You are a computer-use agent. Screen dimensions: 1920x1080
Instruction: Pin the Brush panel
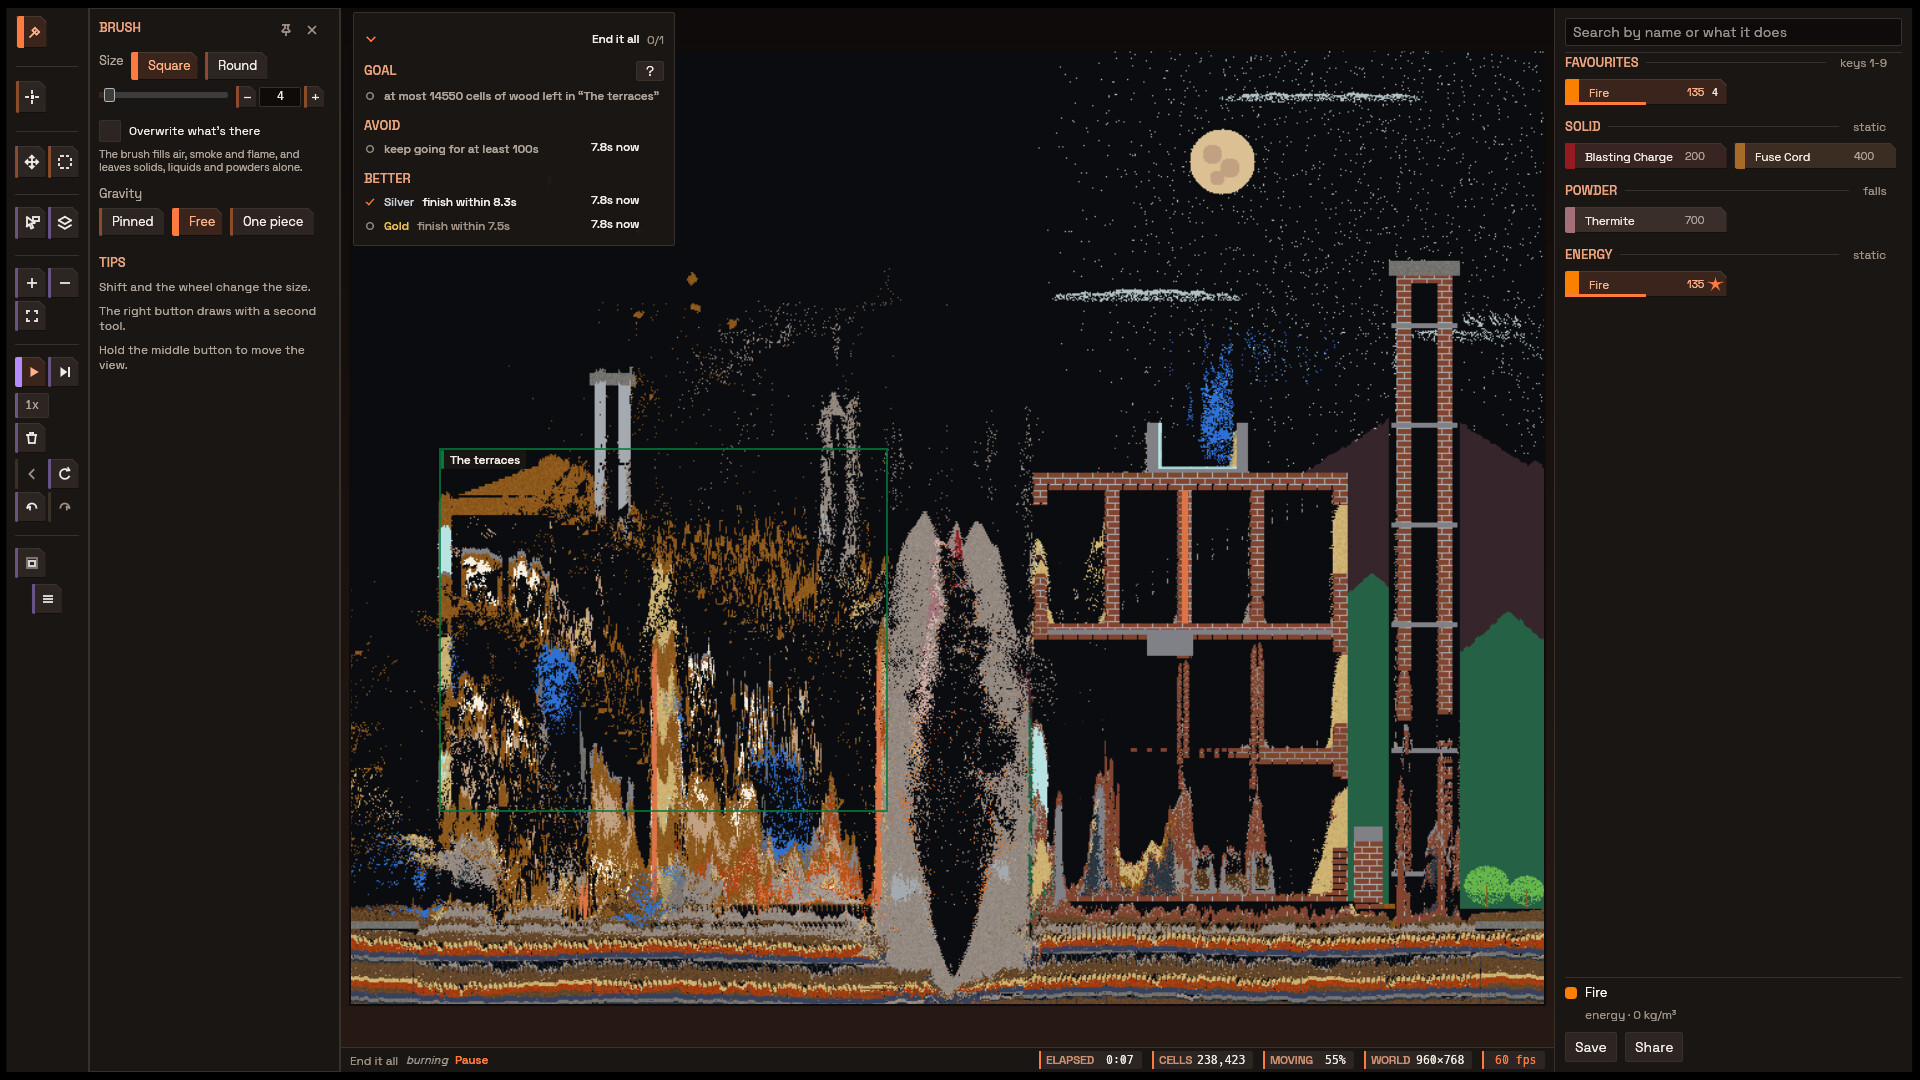[x=286, y=30]
